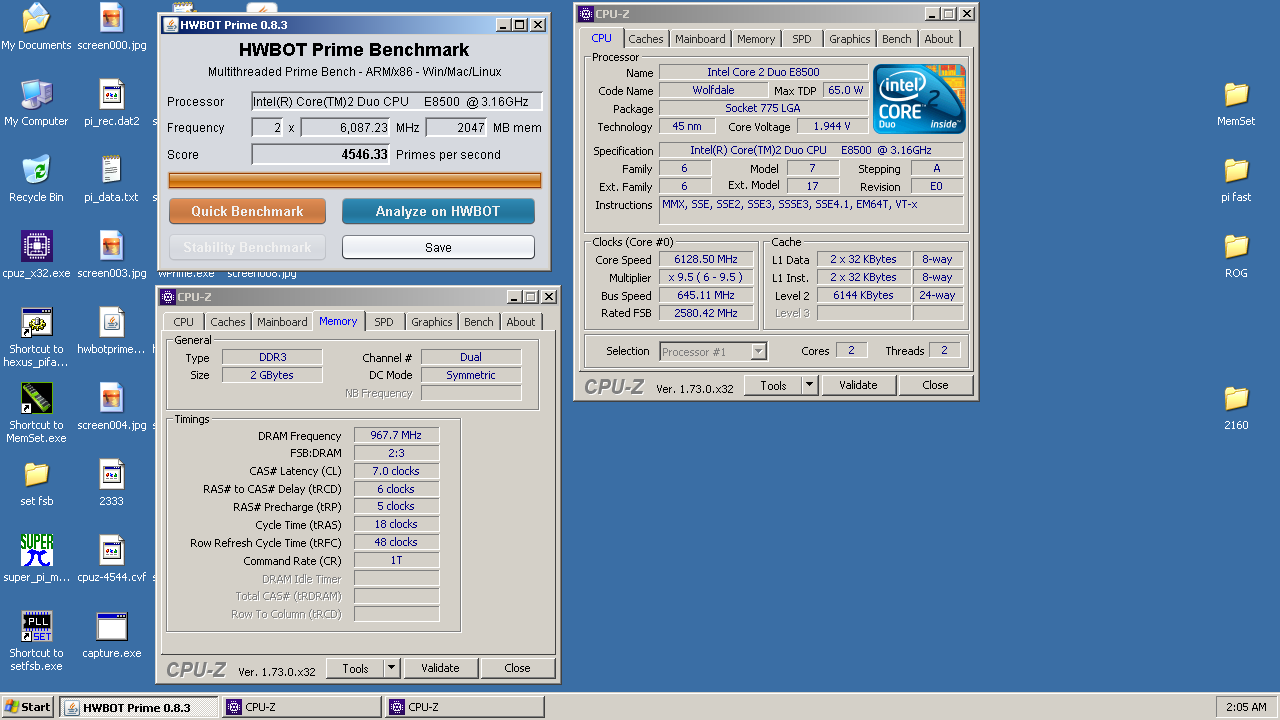Open the set fsb folder icon

(x=36, y=474)
